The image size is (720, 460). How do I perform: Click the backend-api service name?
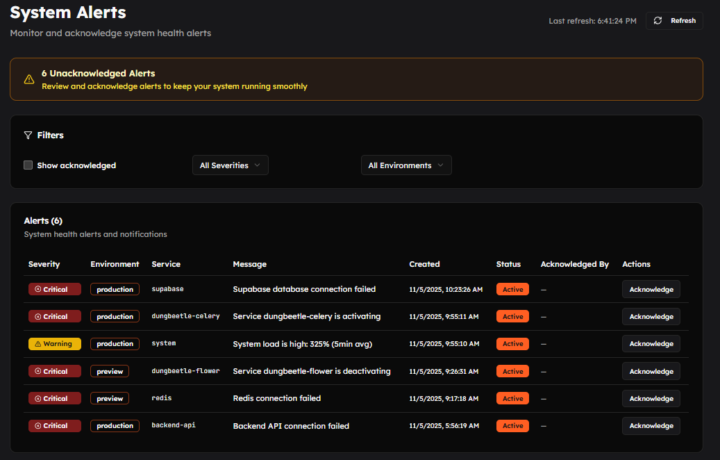click(x=174, y=425)
